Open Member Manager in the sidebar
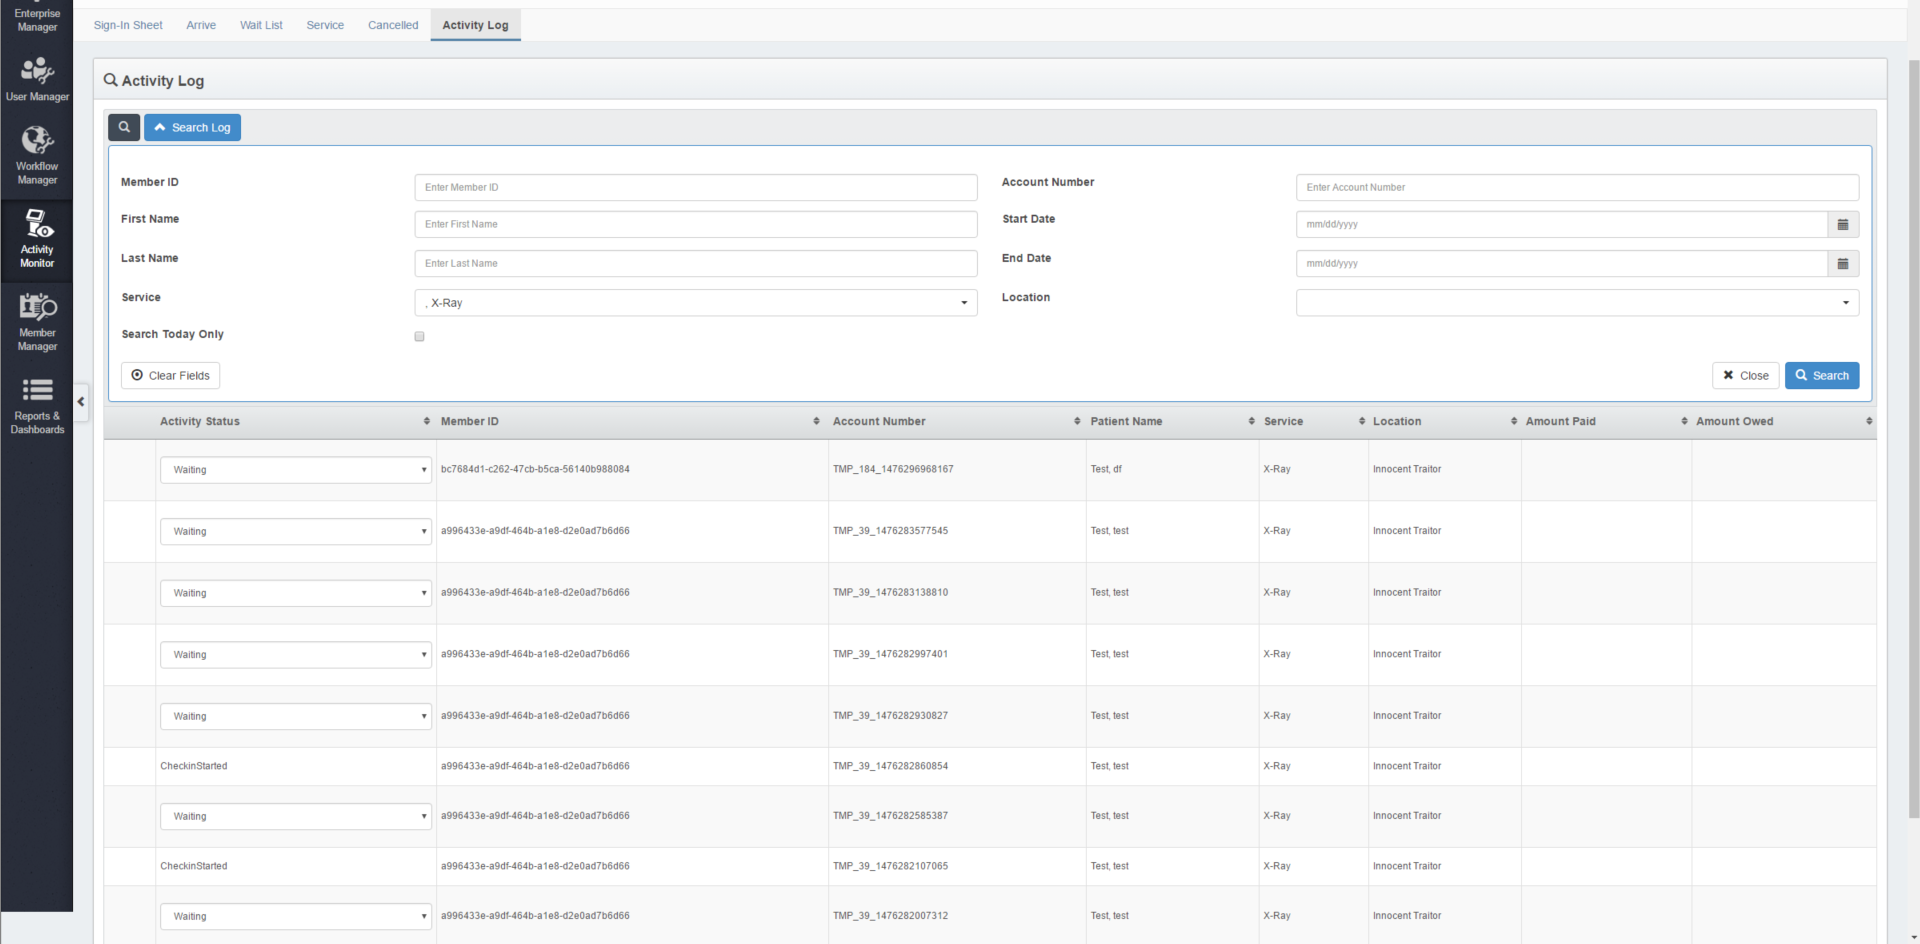1920x944 pixels. (37, 322)
